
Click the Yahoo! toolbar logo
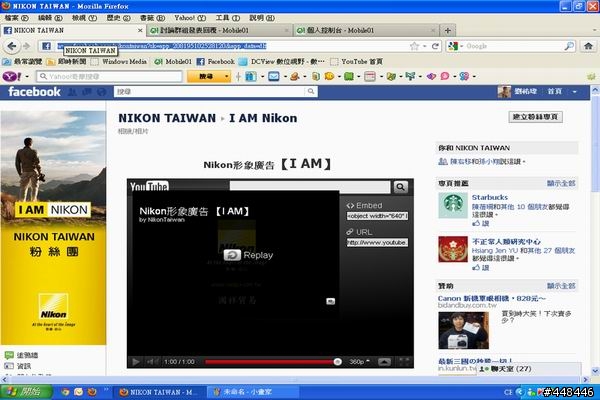(12, 77)
